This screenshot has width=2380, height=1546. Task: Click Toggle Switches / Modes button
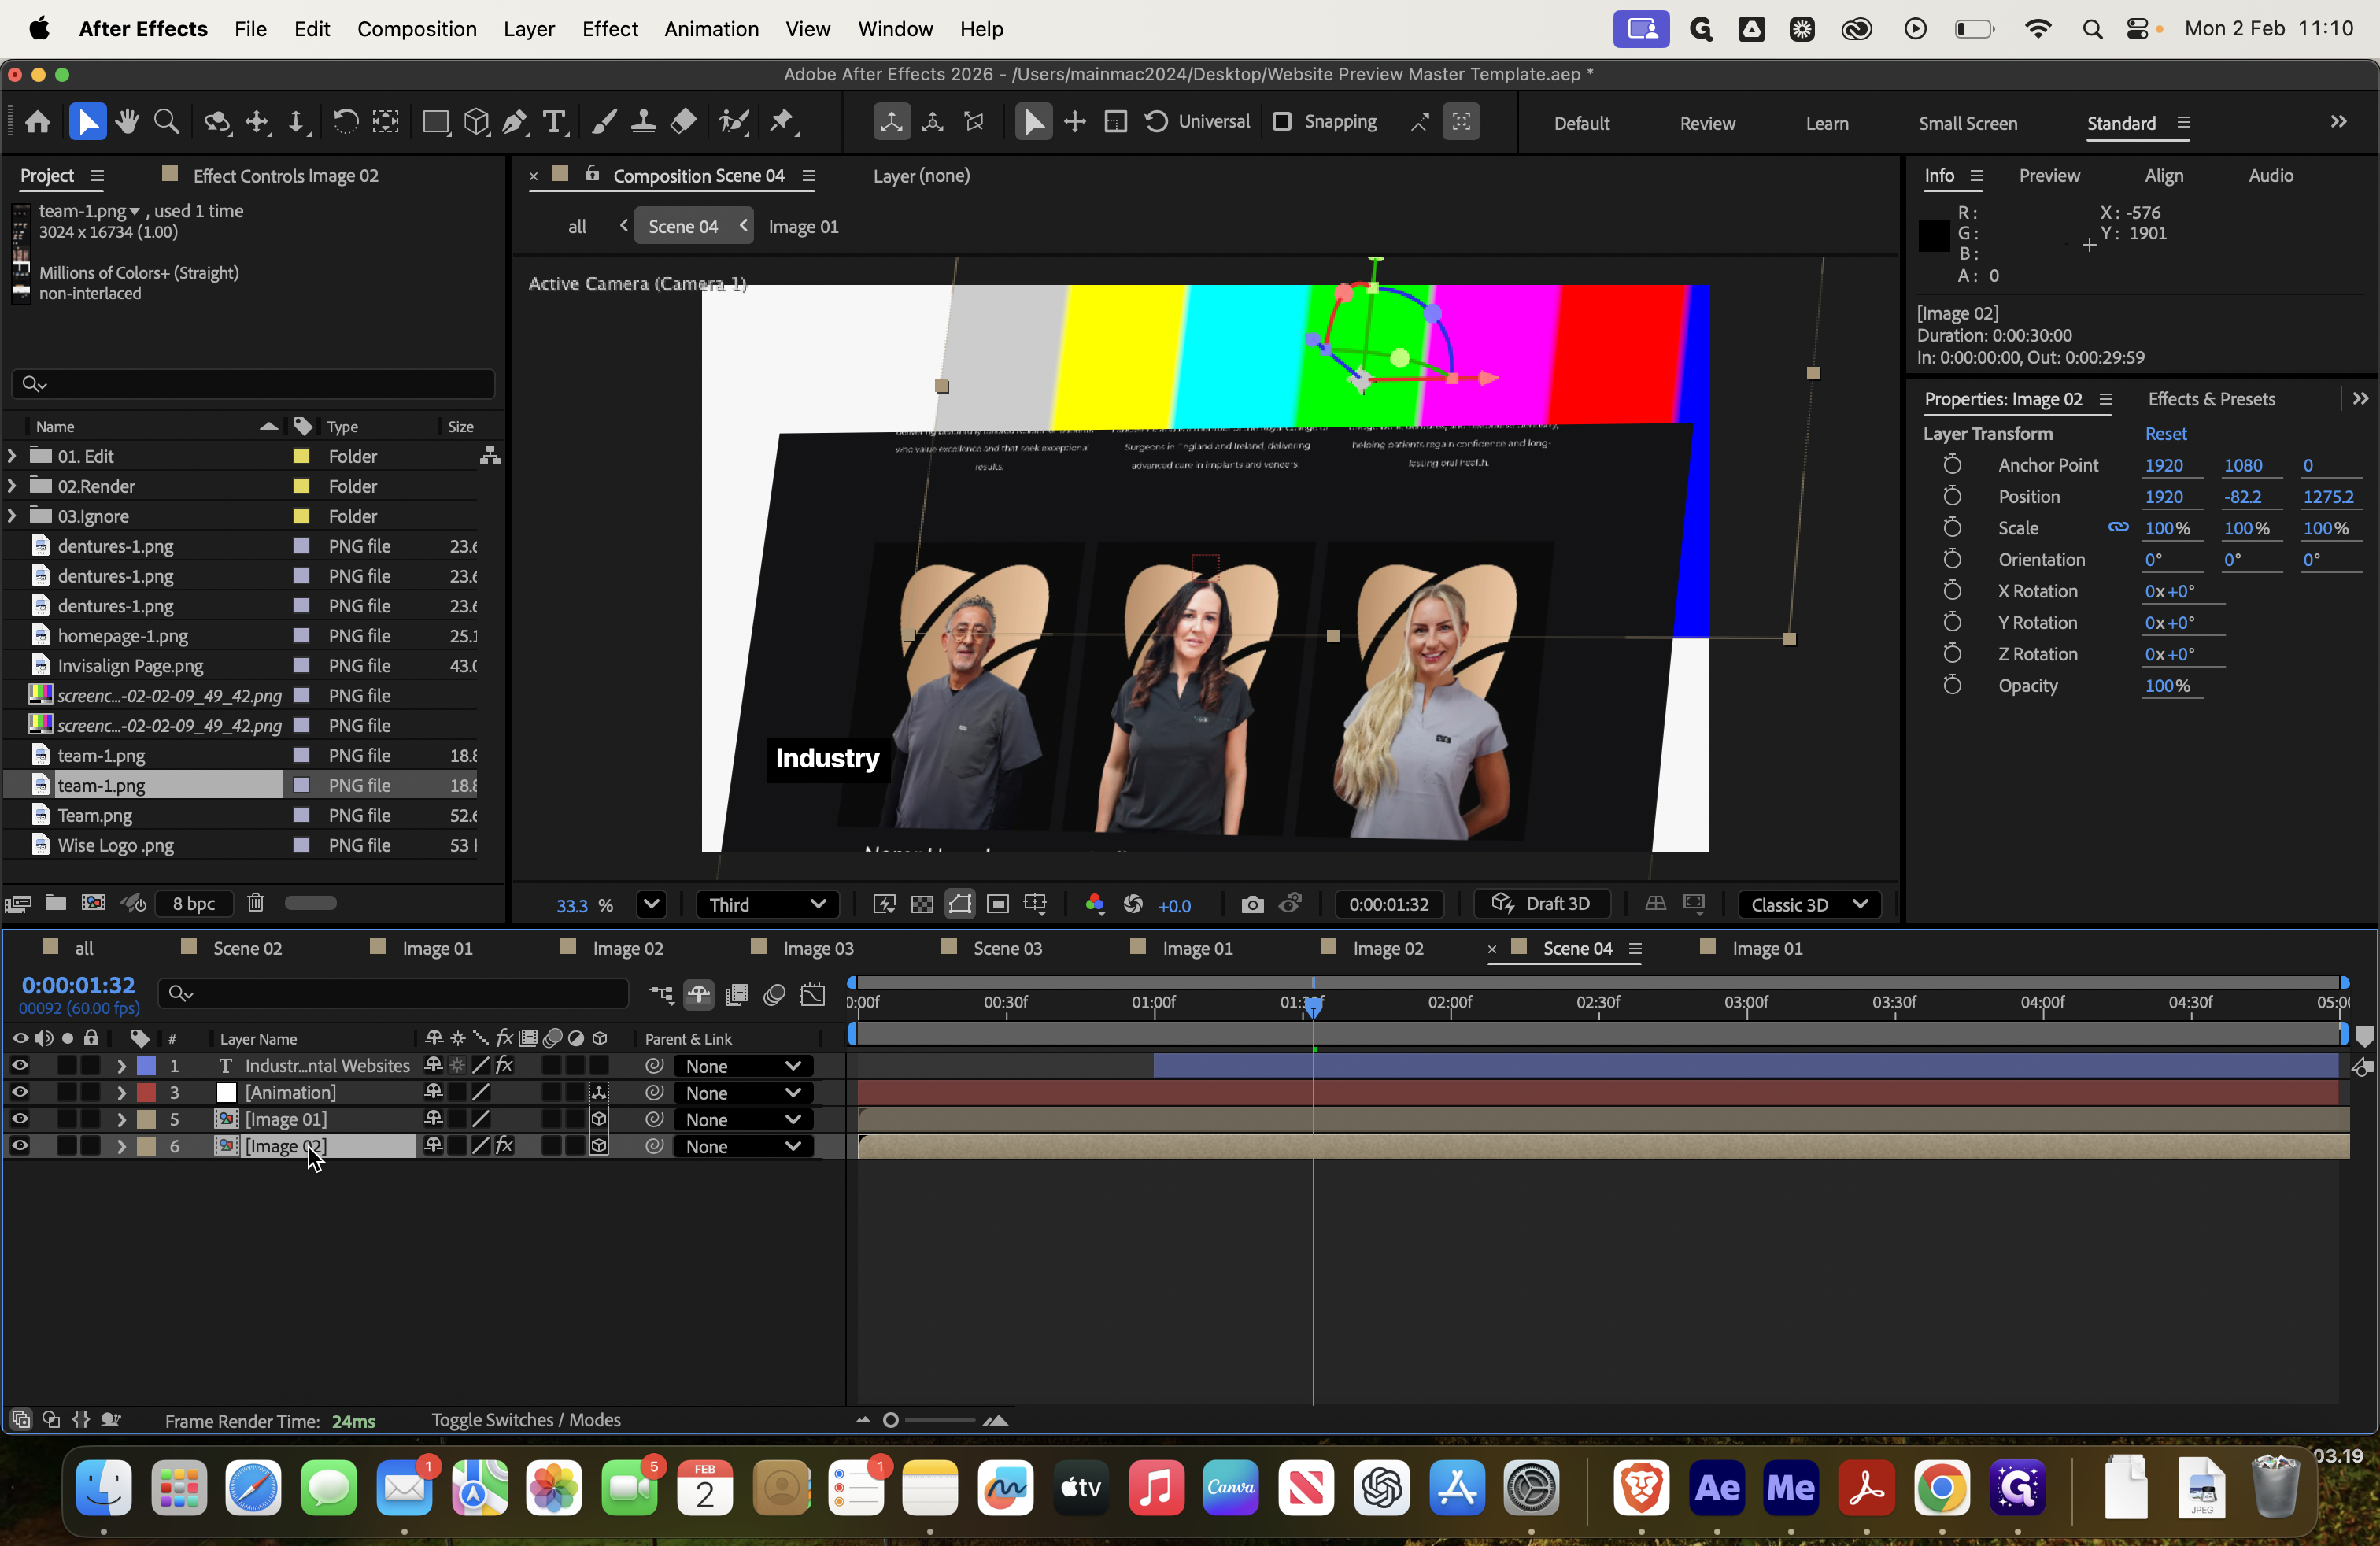pos(526,1420)
